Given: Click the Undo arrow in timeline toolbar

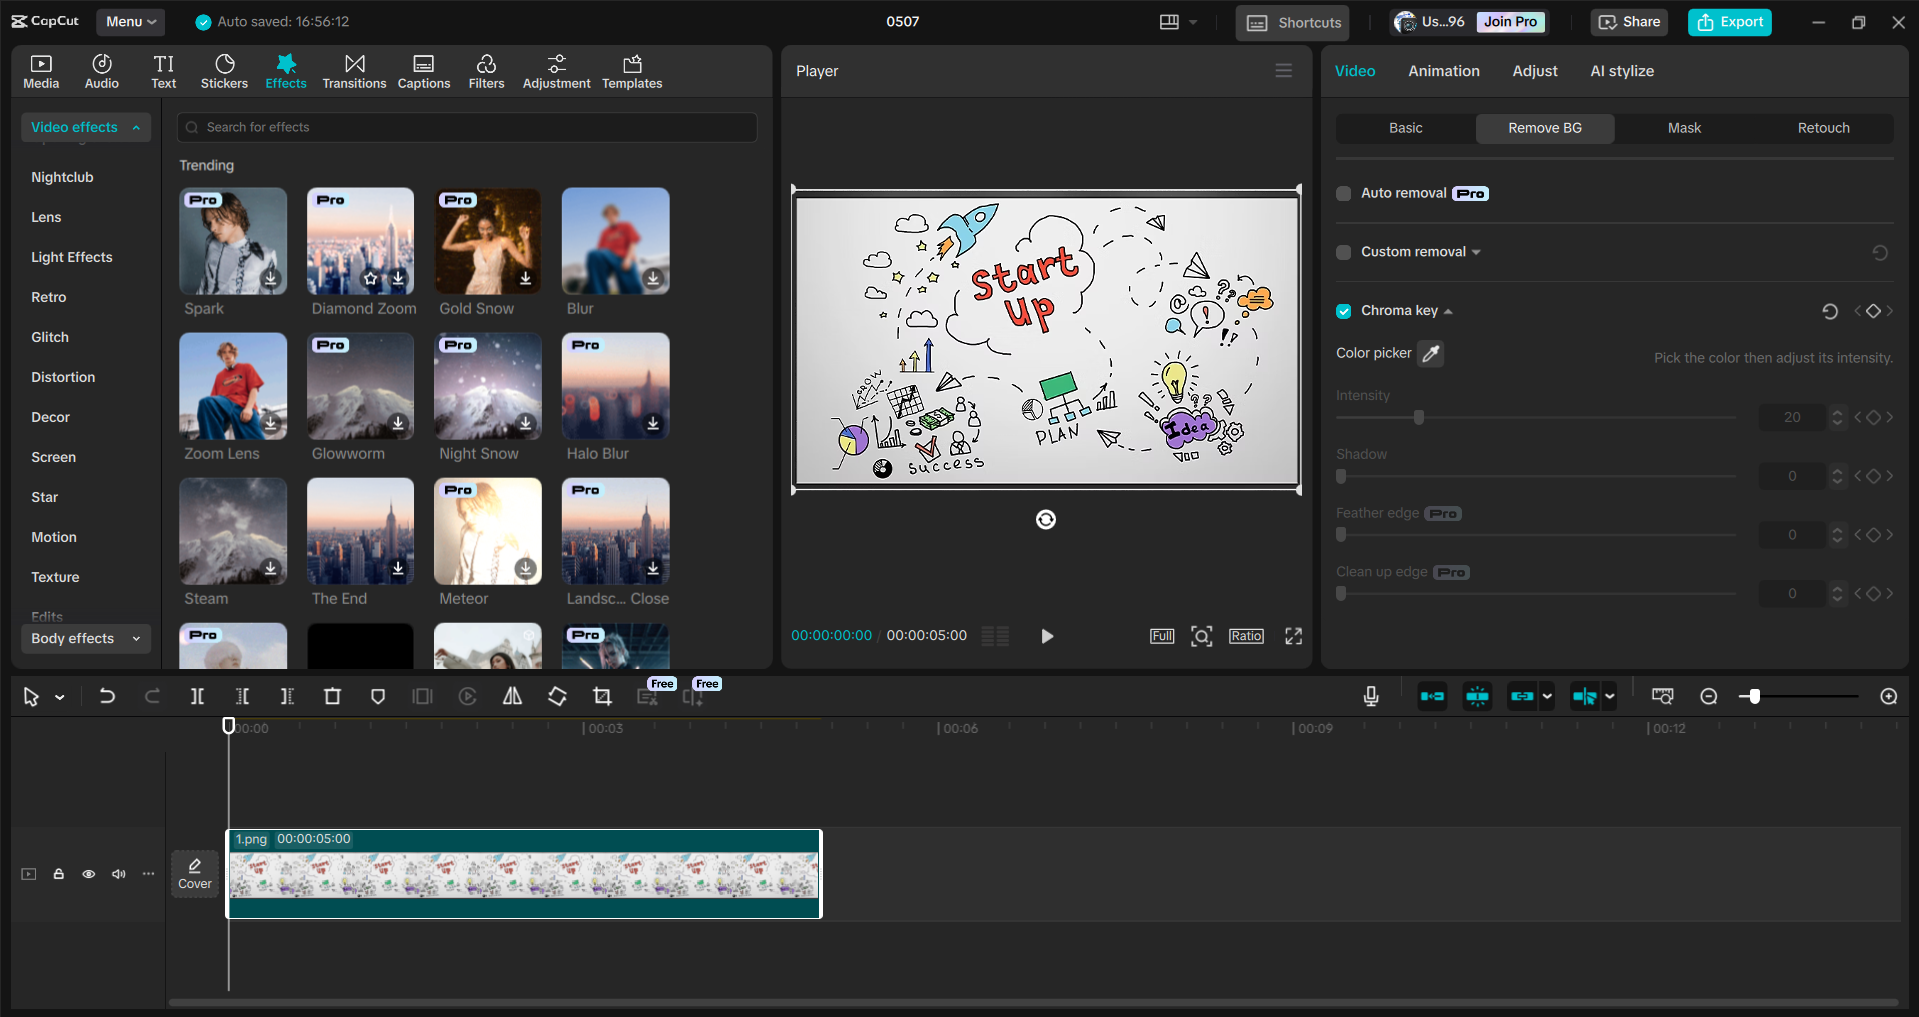Looking at the screenshot, I should 107,696.
